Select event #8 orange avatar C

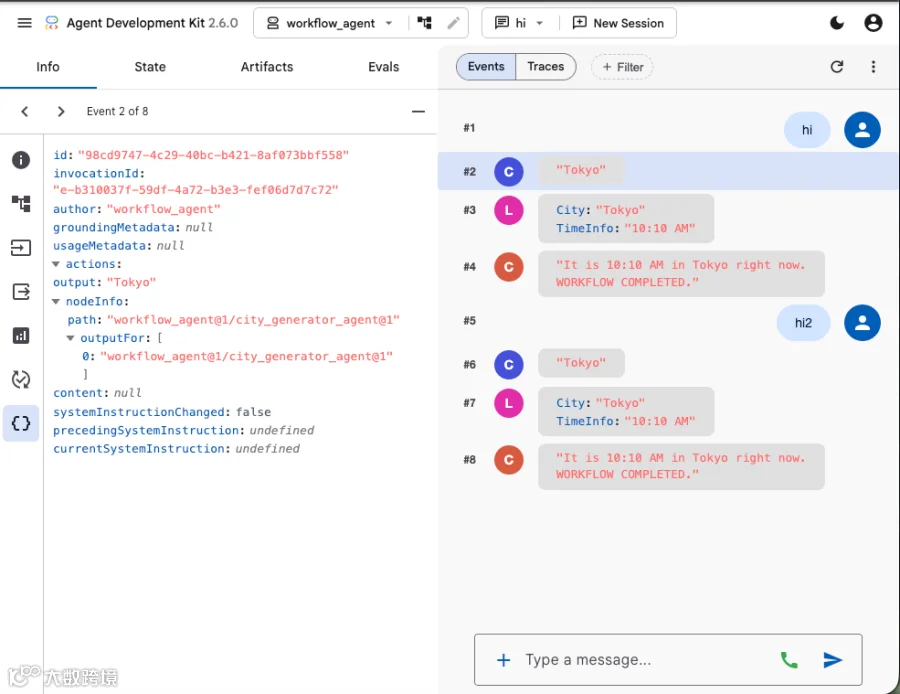[x=509, y=460]
